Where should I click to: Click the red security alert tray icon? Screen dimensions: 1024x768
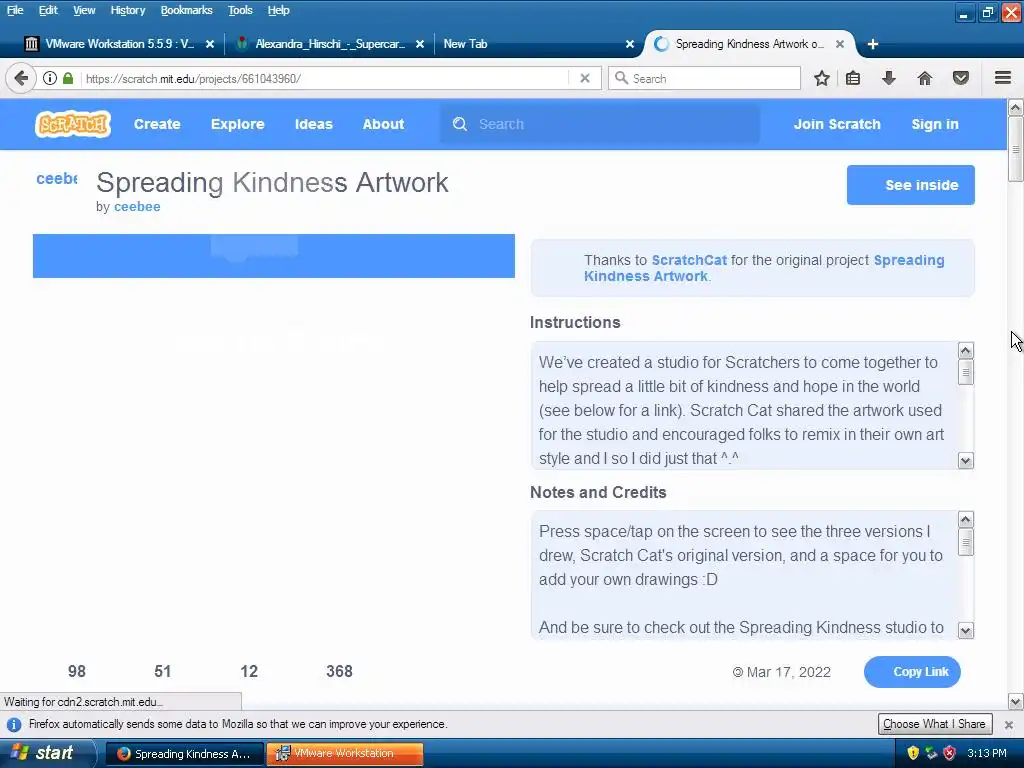click(950, 753)
